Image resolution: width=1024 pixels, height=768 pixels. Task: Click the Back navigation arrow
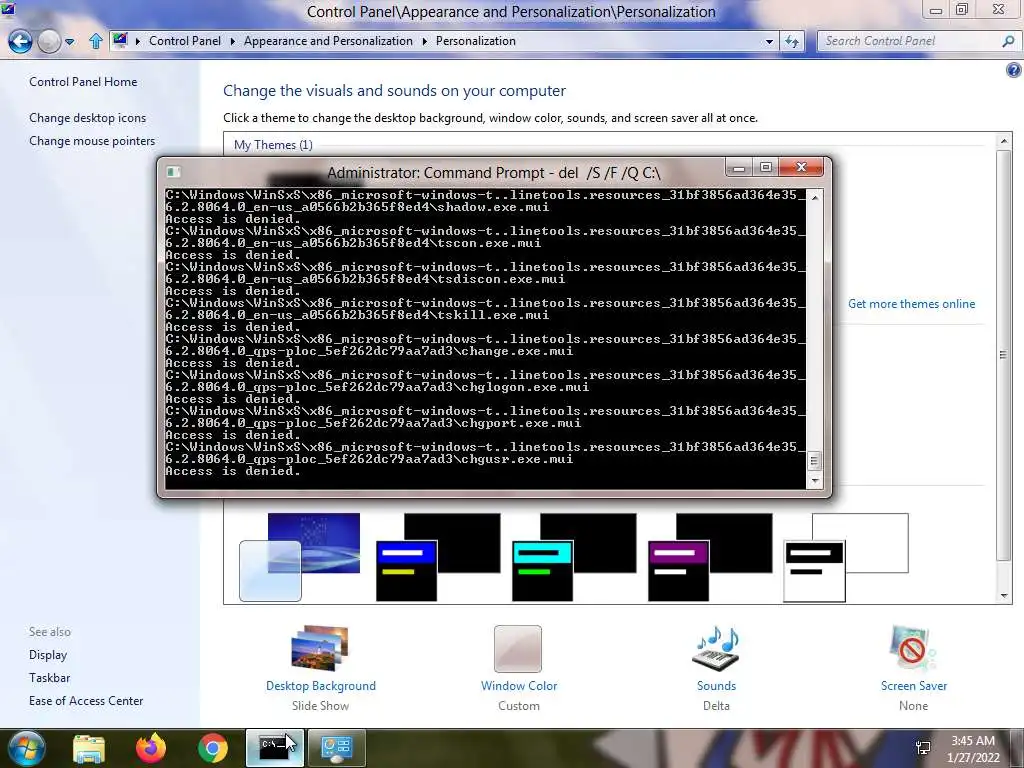(x=20, y=41)
